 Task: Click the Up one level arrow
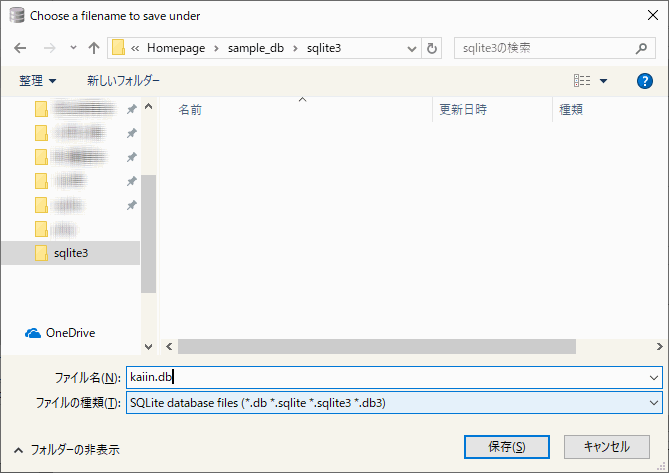93,48
